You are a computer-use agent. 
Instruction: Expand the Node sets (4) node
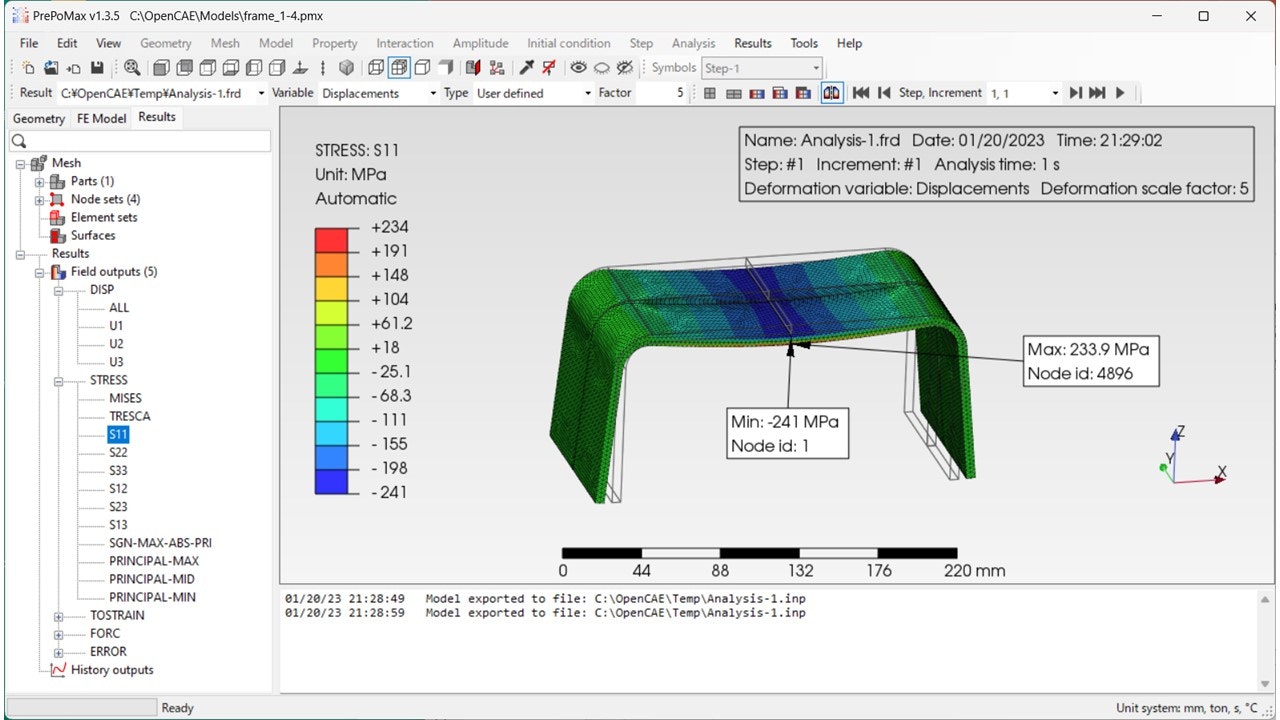pyautogui.click(x=40, y=199)
